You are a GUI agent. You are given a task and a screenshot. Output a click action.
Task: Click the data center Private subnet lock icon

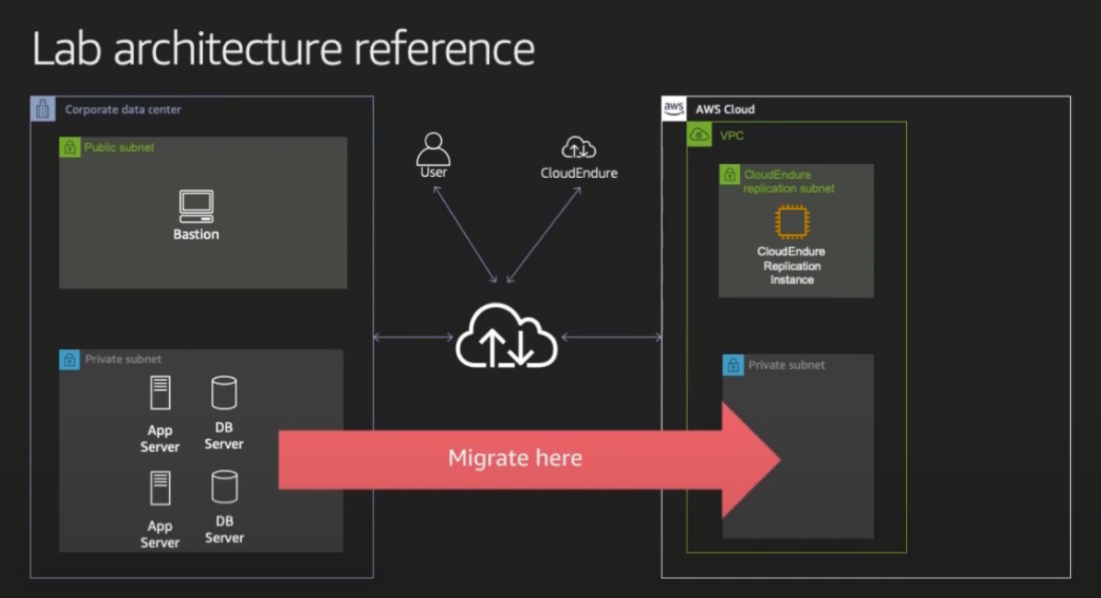(x=70, y=359)
